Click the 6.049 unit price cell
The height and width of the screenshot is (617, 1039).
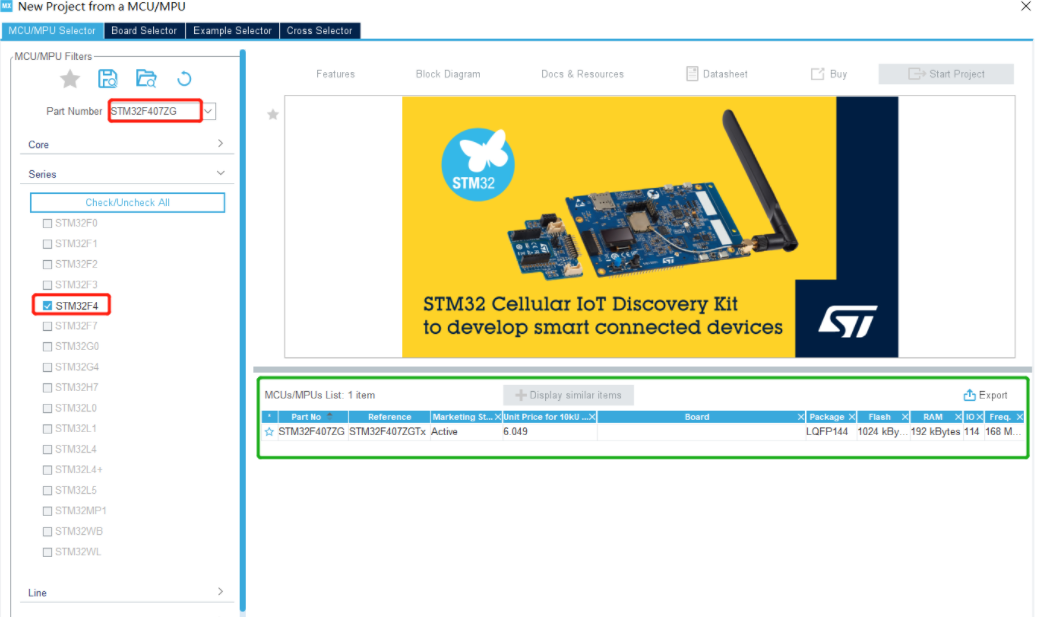[549, 431]
